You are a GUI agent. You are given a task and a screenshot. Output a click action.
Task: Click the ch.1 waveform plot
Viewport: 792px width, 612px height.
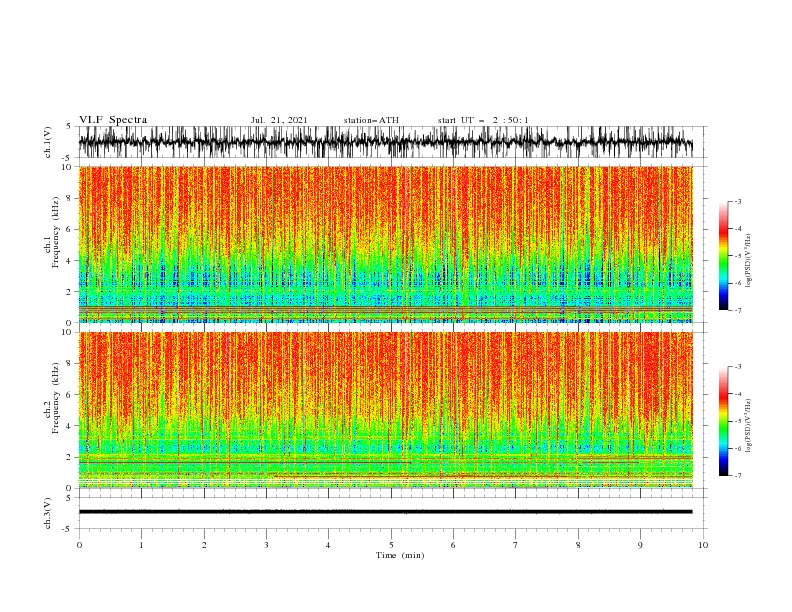click(x=386, y=142)
